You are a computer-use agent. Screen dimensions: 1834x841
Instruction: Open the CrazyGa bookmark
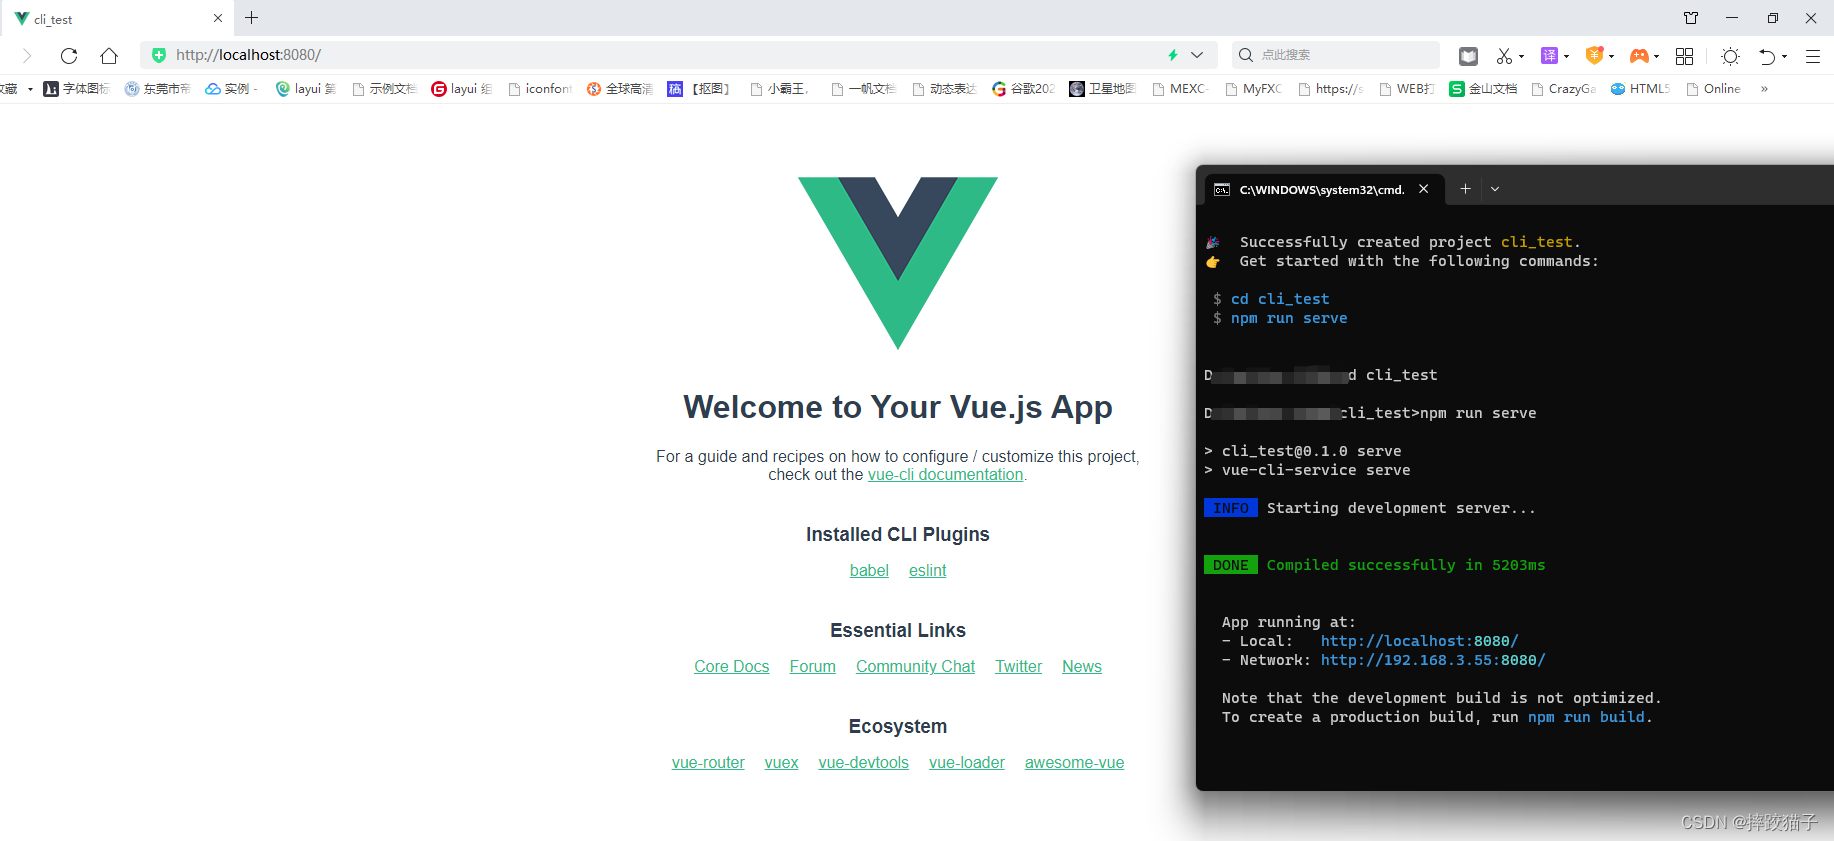1564,89
